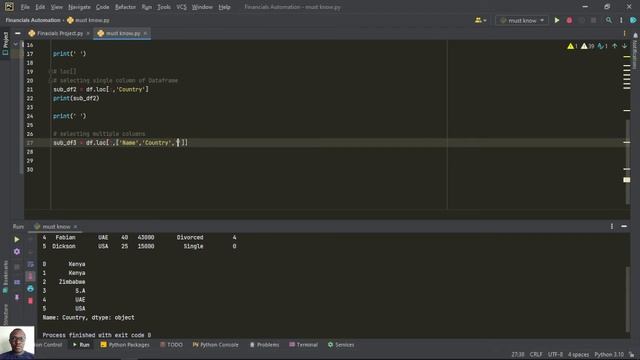The image size is (640, 360).
Task: Open the File menu
Action: point(25,7)
